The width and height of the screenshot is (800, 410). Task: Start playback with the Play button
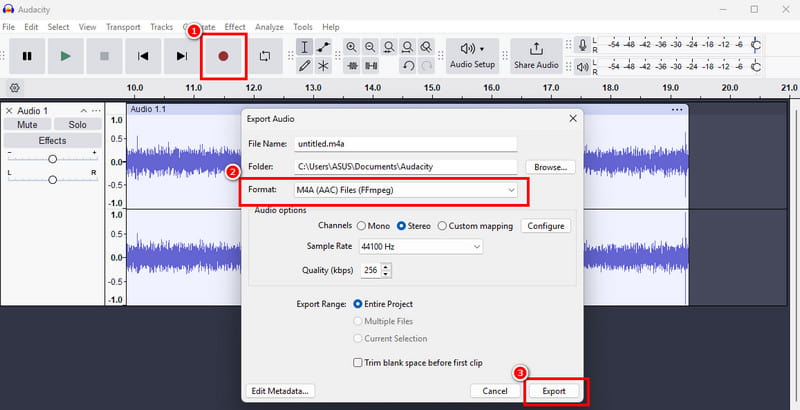coord(66,56)
